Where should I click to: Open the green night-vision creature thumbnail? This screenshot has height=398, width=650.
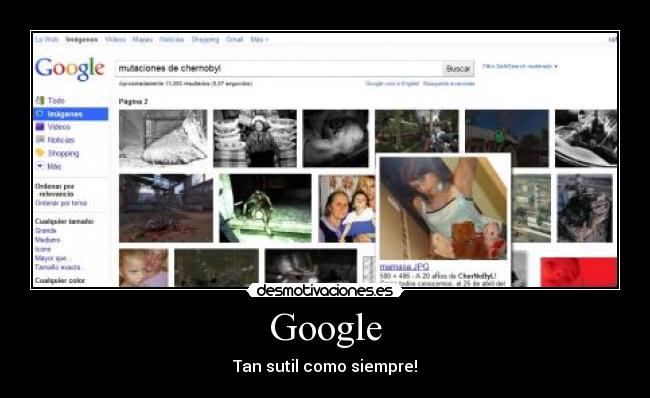265,208
